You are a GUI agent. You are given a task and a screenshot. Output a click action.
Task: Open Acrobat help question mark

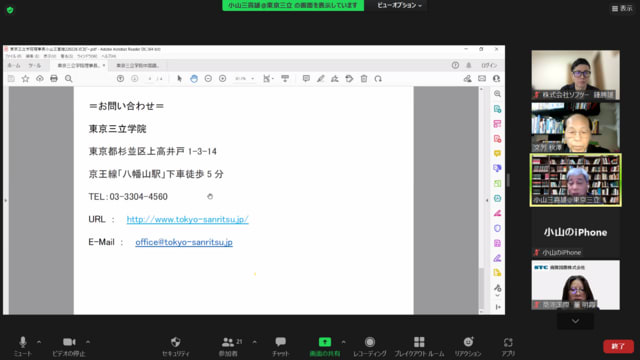click(455, 65)
